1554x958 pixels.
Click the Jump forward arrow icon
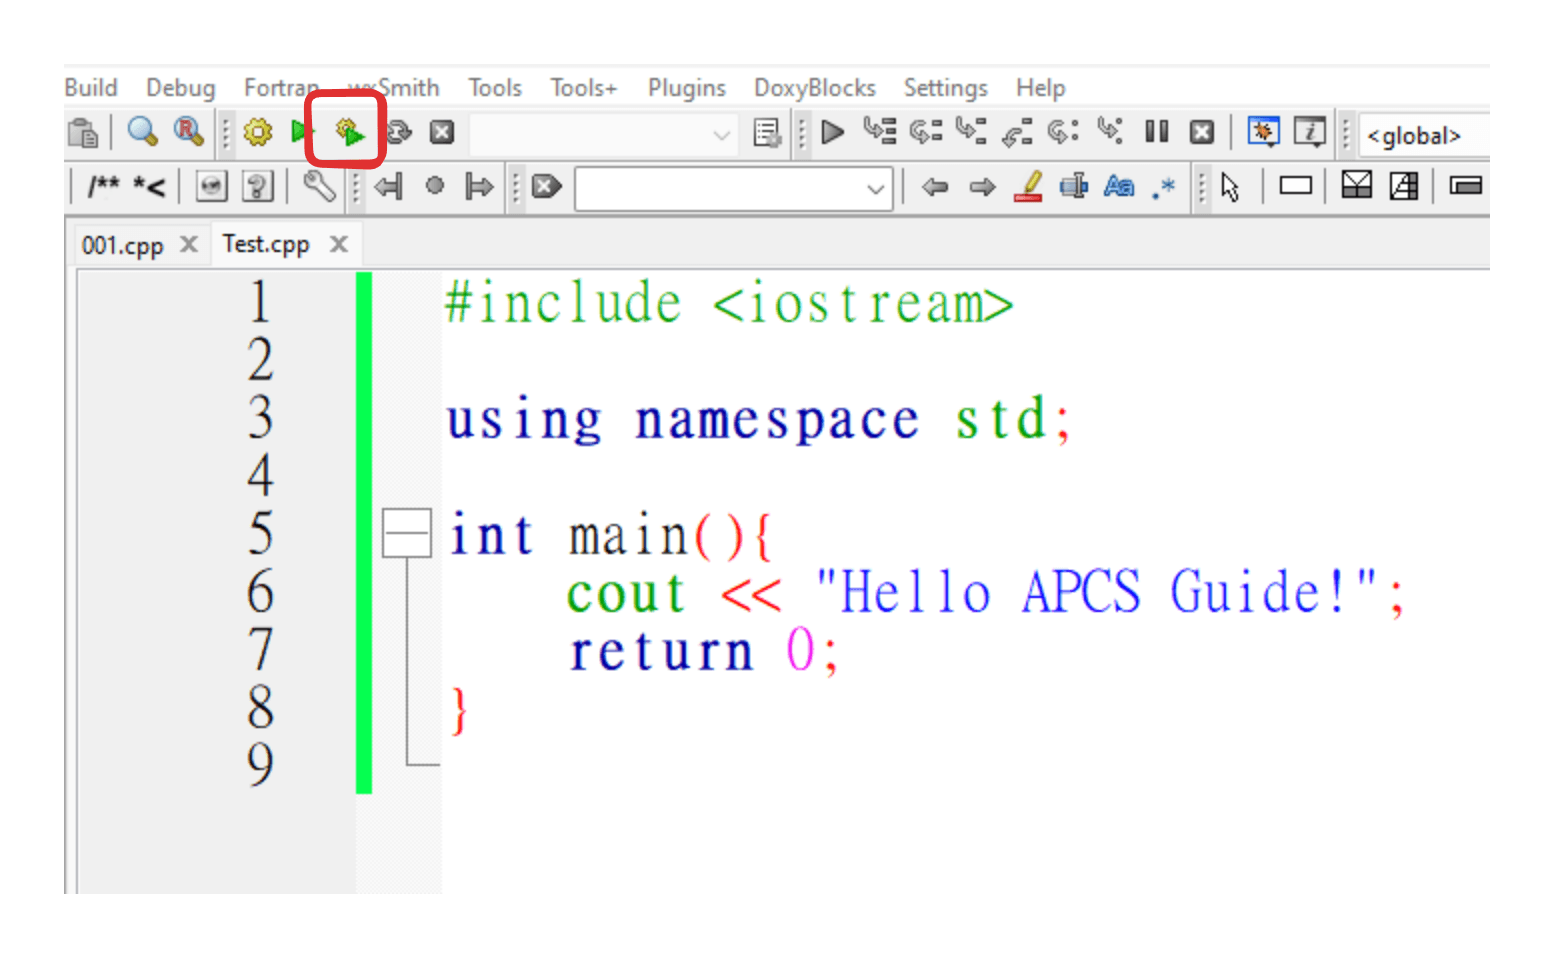479,186
